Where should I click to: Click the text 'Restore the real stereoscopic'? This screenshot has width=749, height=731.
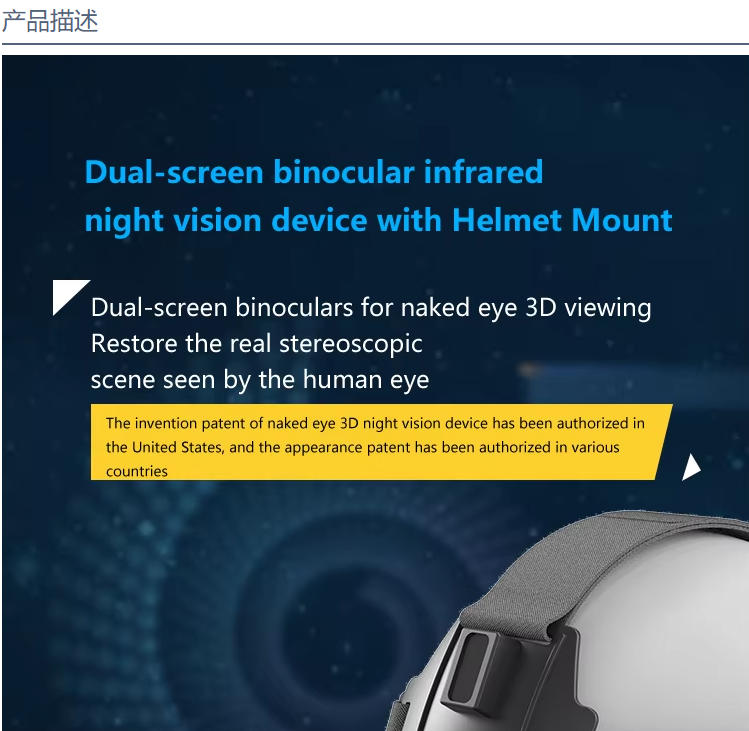pos(257,344)
